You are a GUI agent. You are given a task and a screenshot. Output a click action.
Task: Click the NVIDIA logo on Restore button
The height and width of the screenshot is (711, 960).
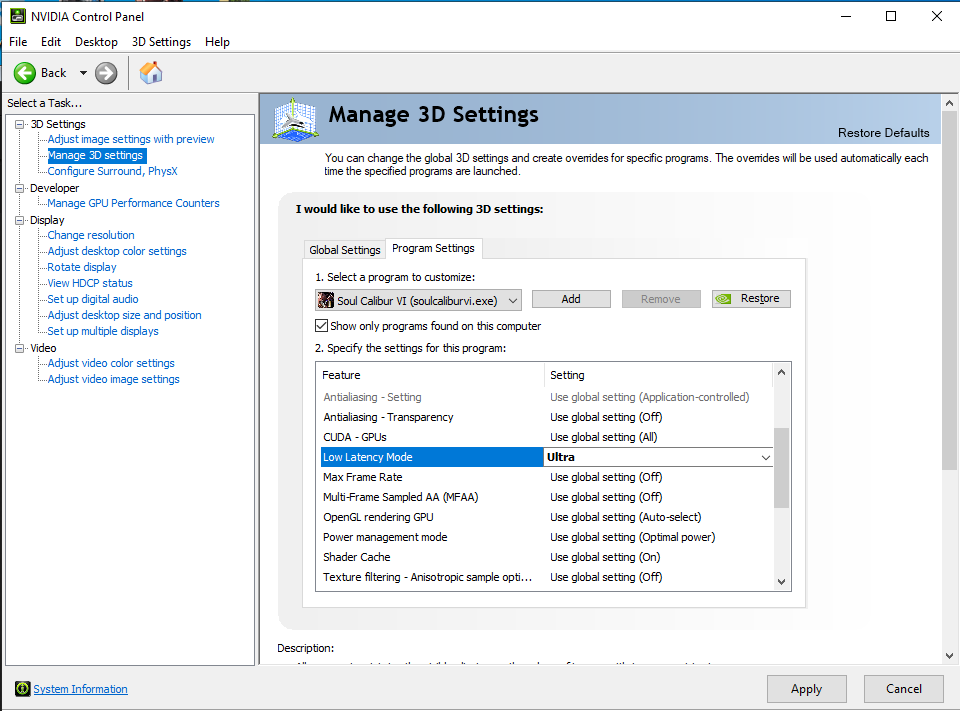coord(725,299)
